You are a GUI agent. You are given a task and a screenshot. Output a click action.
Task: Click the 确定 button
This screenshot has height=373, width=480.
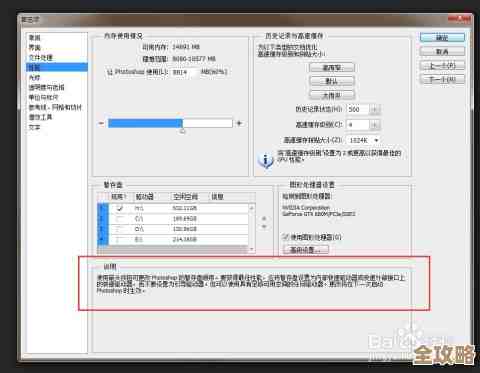point(442,38)
